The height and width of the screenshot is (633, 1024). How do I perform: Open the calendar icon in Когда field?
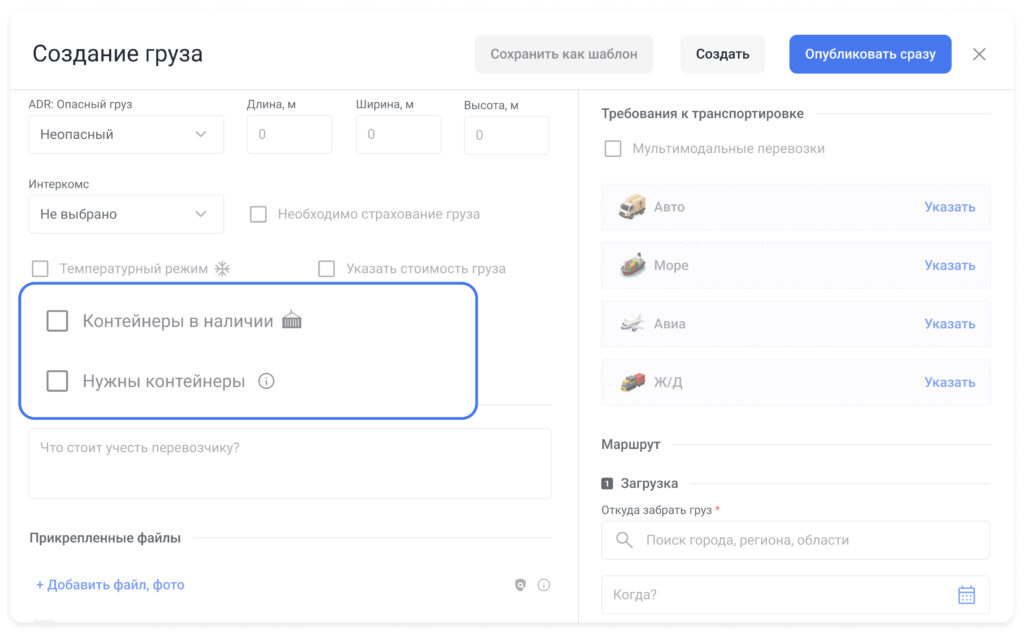967,594
